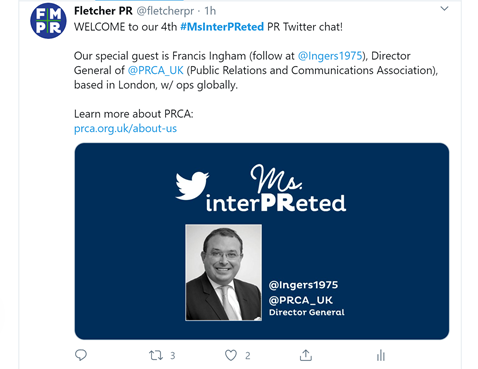Click the 1h tweet timestamp

pyautogui.click(x=210, y=11)
